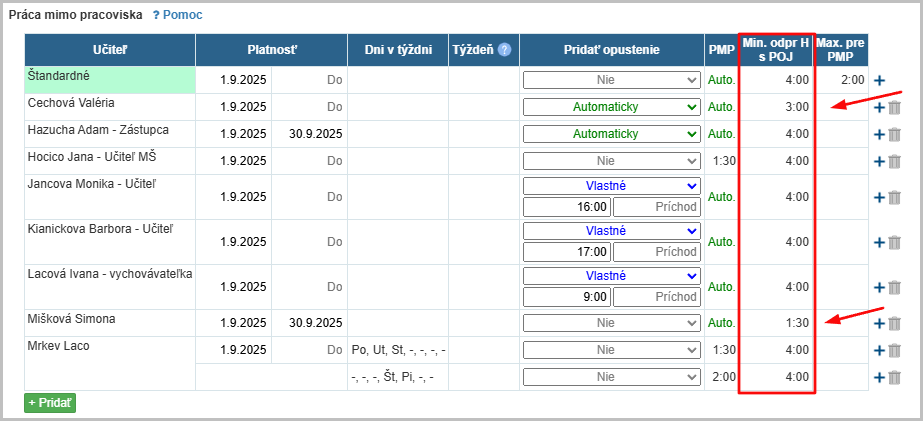Click the plus icon in Štandardné row
923x421 pixels.
point(879,80)
